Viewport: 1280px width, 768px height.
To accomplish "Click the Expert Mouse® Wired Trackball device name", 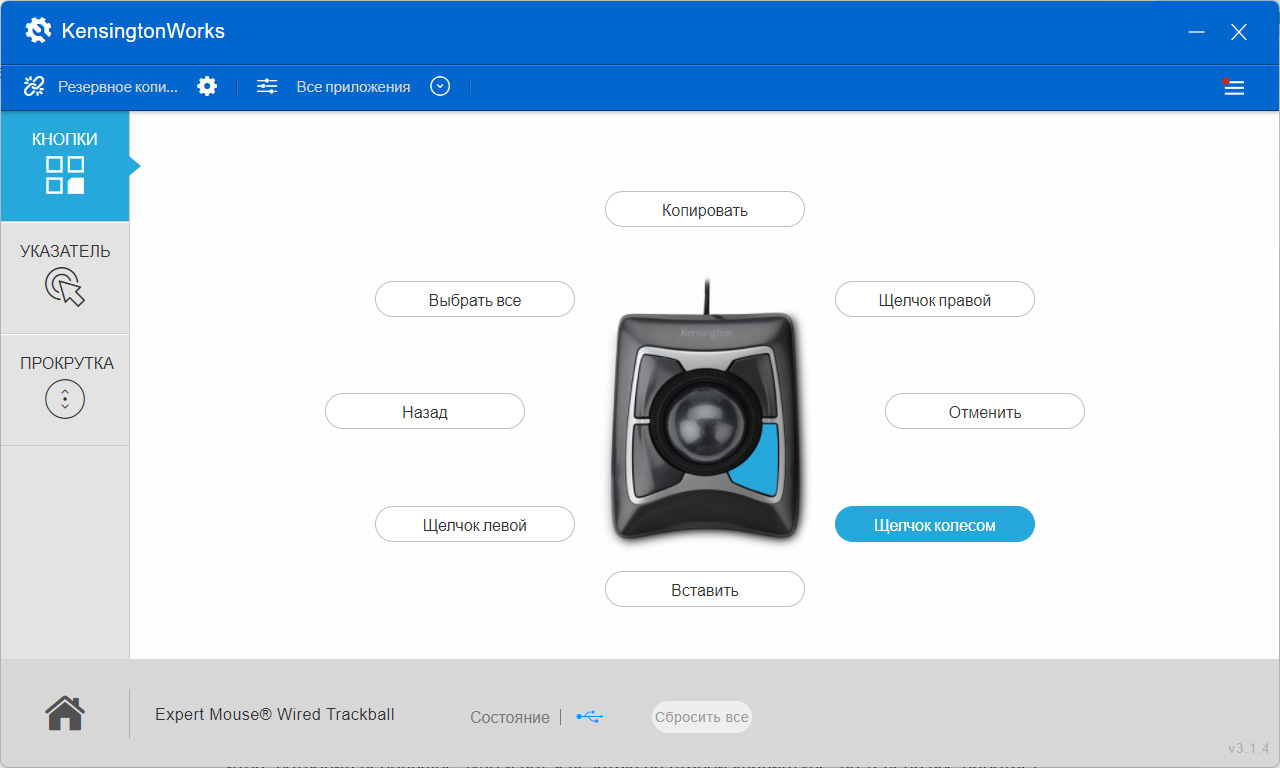I will [x=275, y=714].
